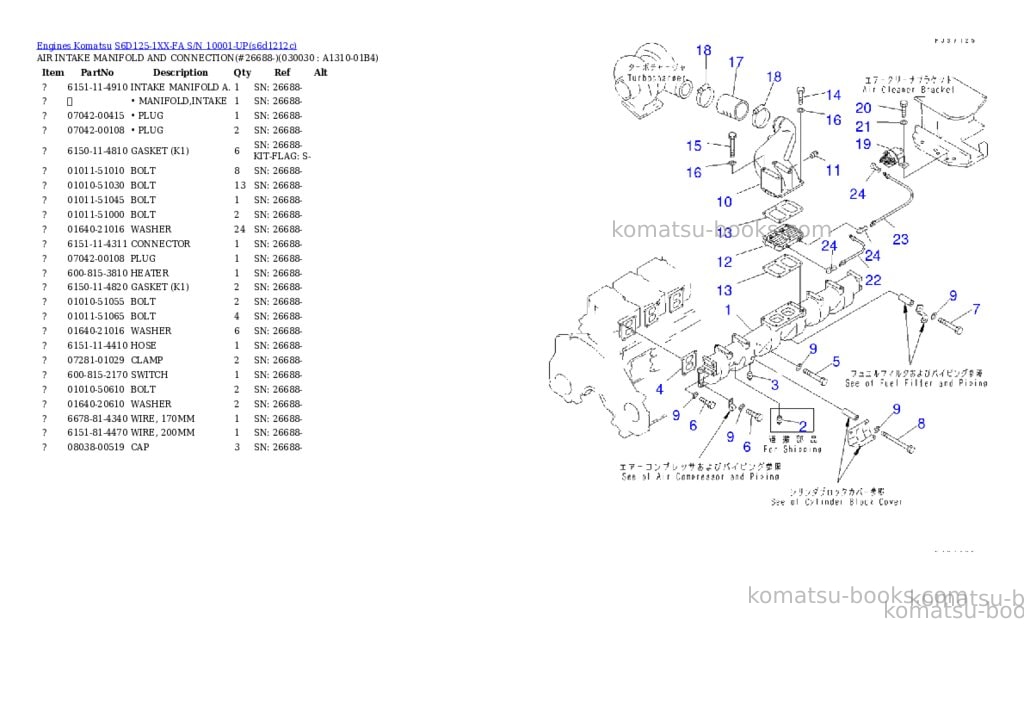
Task: Click callout 10 on the diagram
Action: point(724,202)
